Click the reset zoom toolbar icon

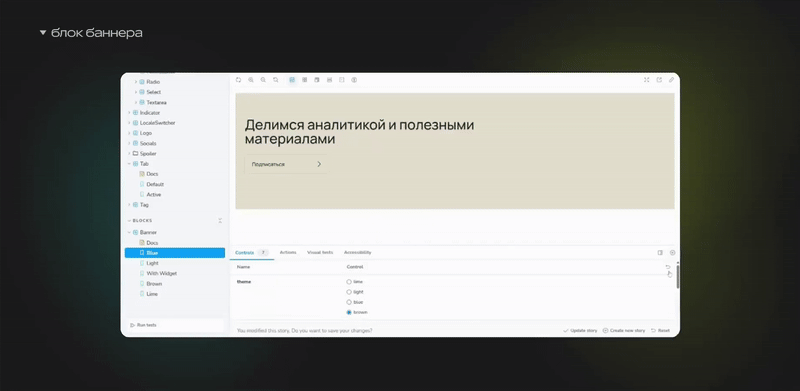(x=276, y=80)
